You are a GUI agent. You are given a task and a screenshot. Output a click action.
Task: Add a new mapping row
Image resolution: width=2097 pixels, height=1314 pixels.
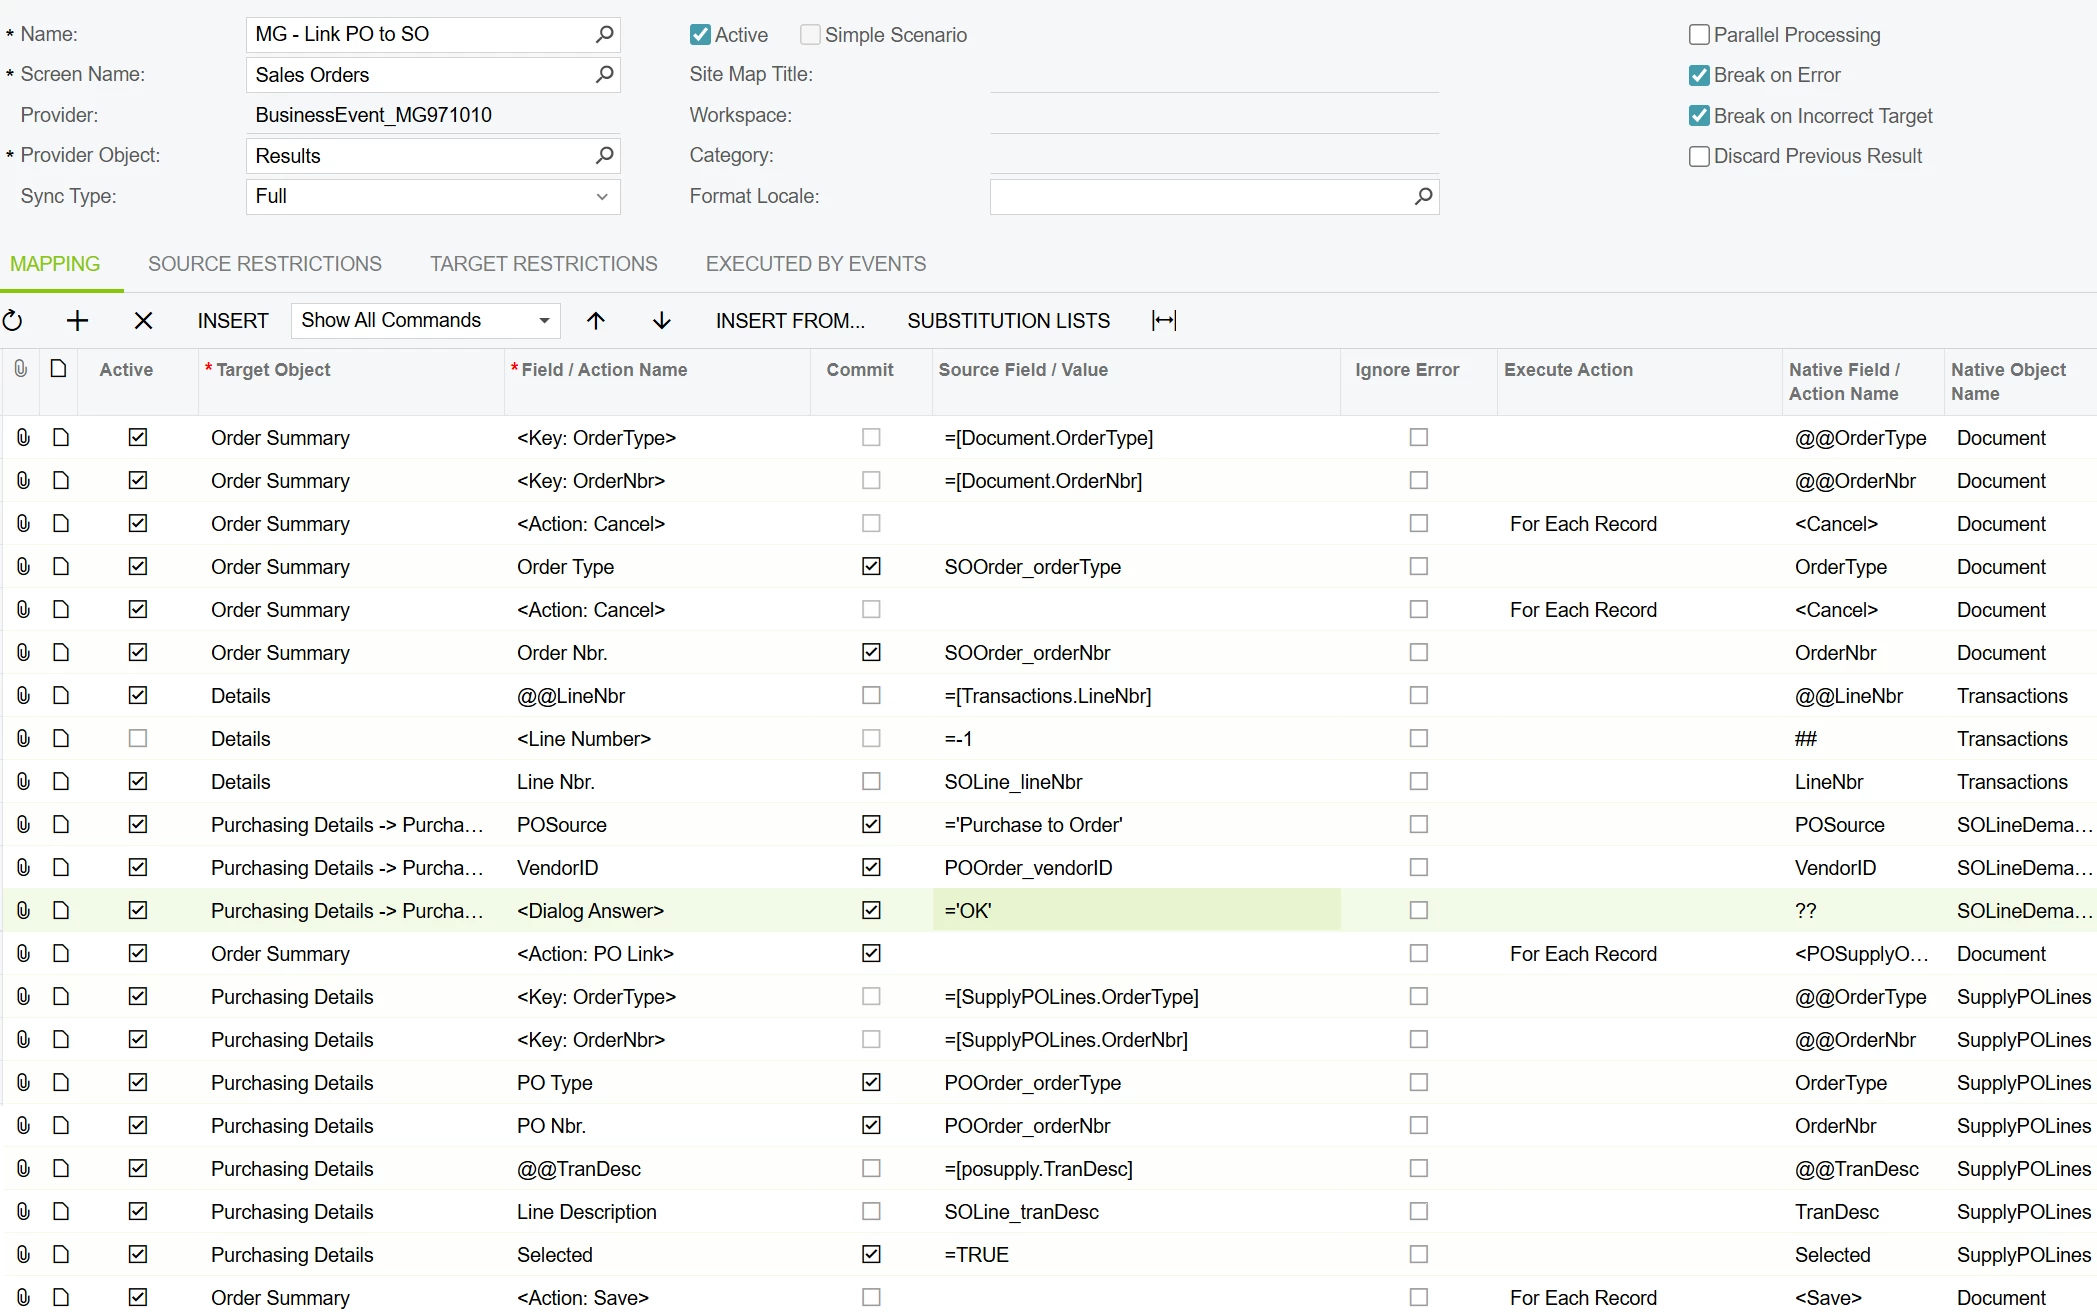click(77, 321)
